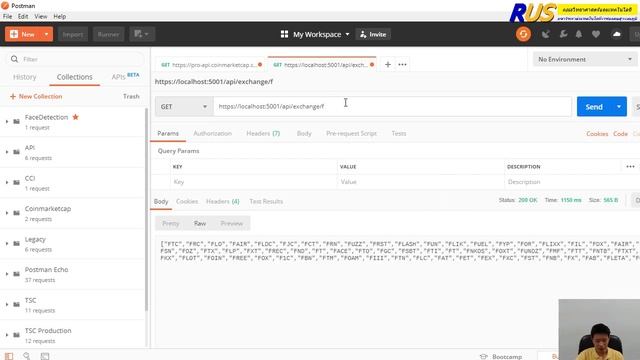
Task: Click the heart icon in header
Action: (x=596, y=34)
